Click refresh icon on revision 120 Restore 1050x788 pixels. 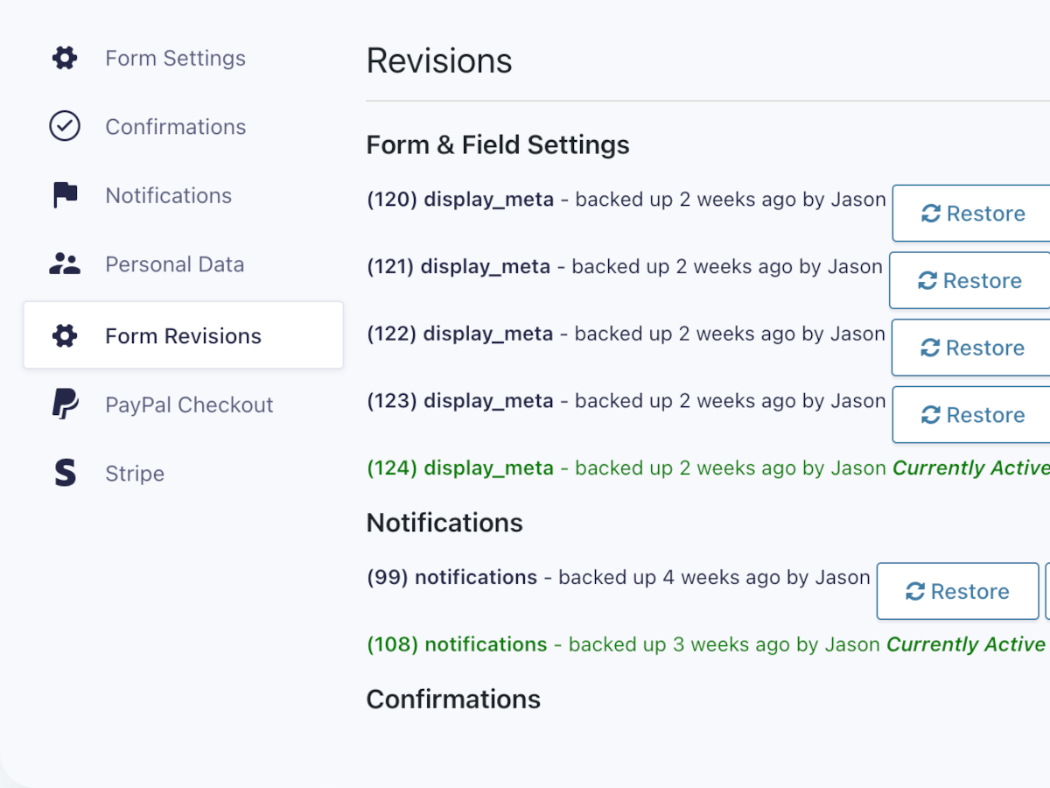[x=931, y=213]
